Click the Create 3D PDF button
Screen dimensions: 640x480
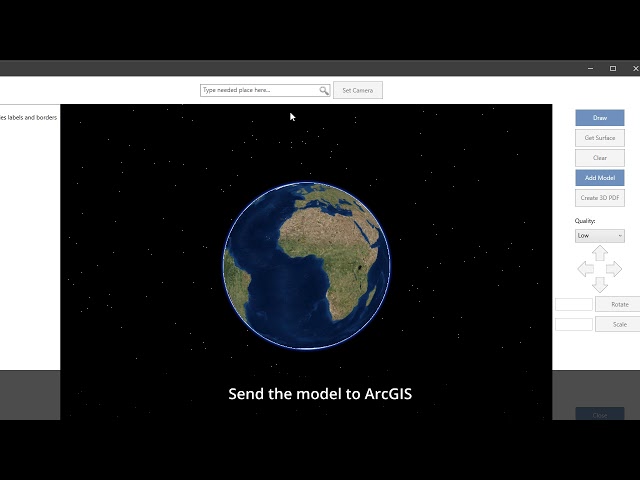point(600,198)
